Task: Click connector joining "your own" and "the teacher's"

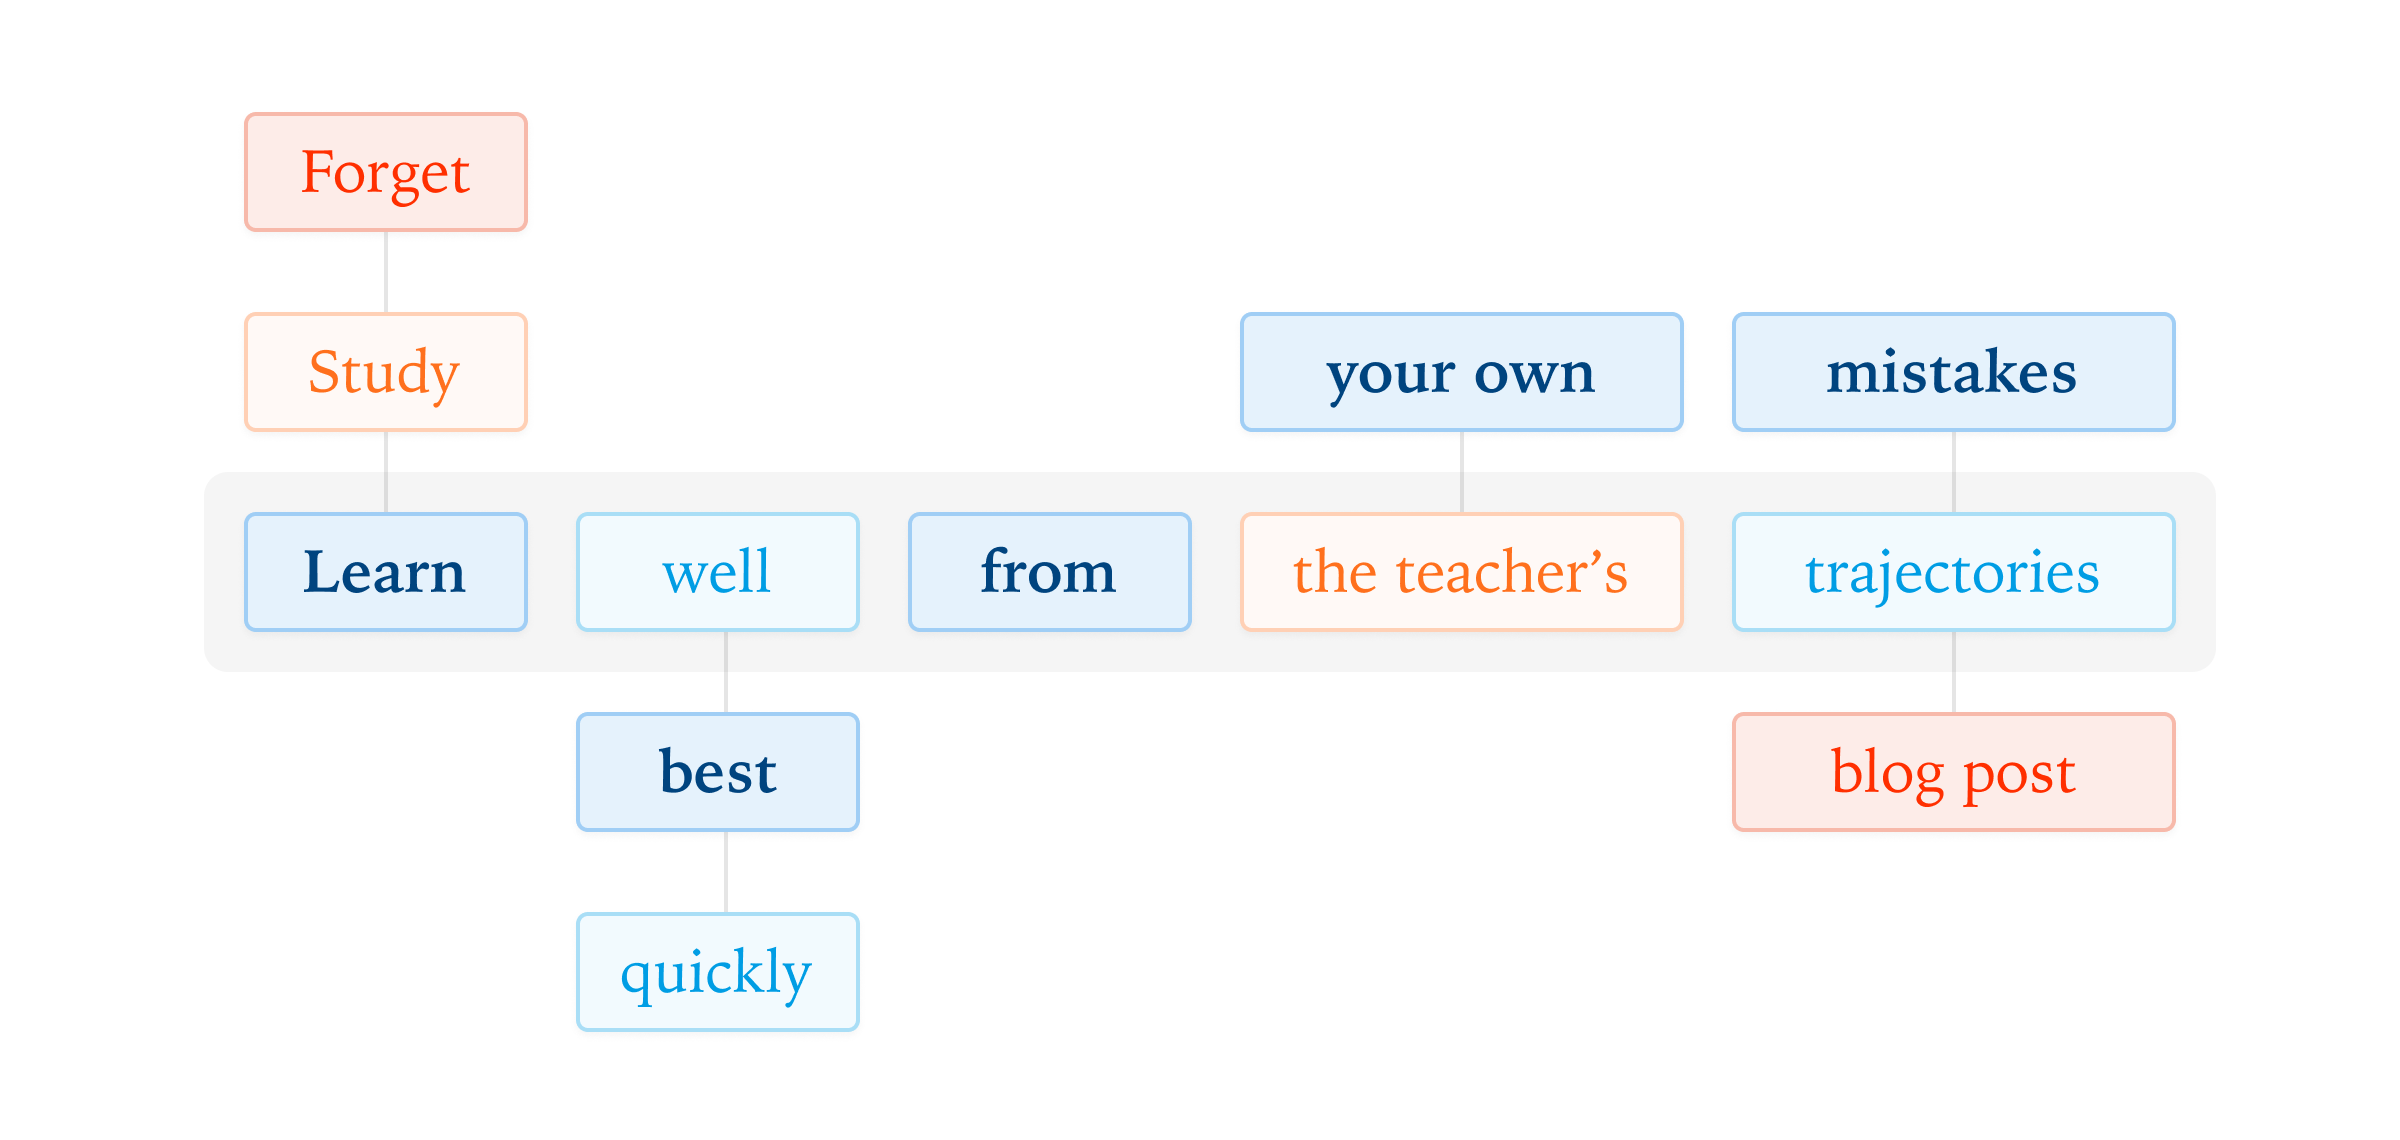Action: 1462,472
